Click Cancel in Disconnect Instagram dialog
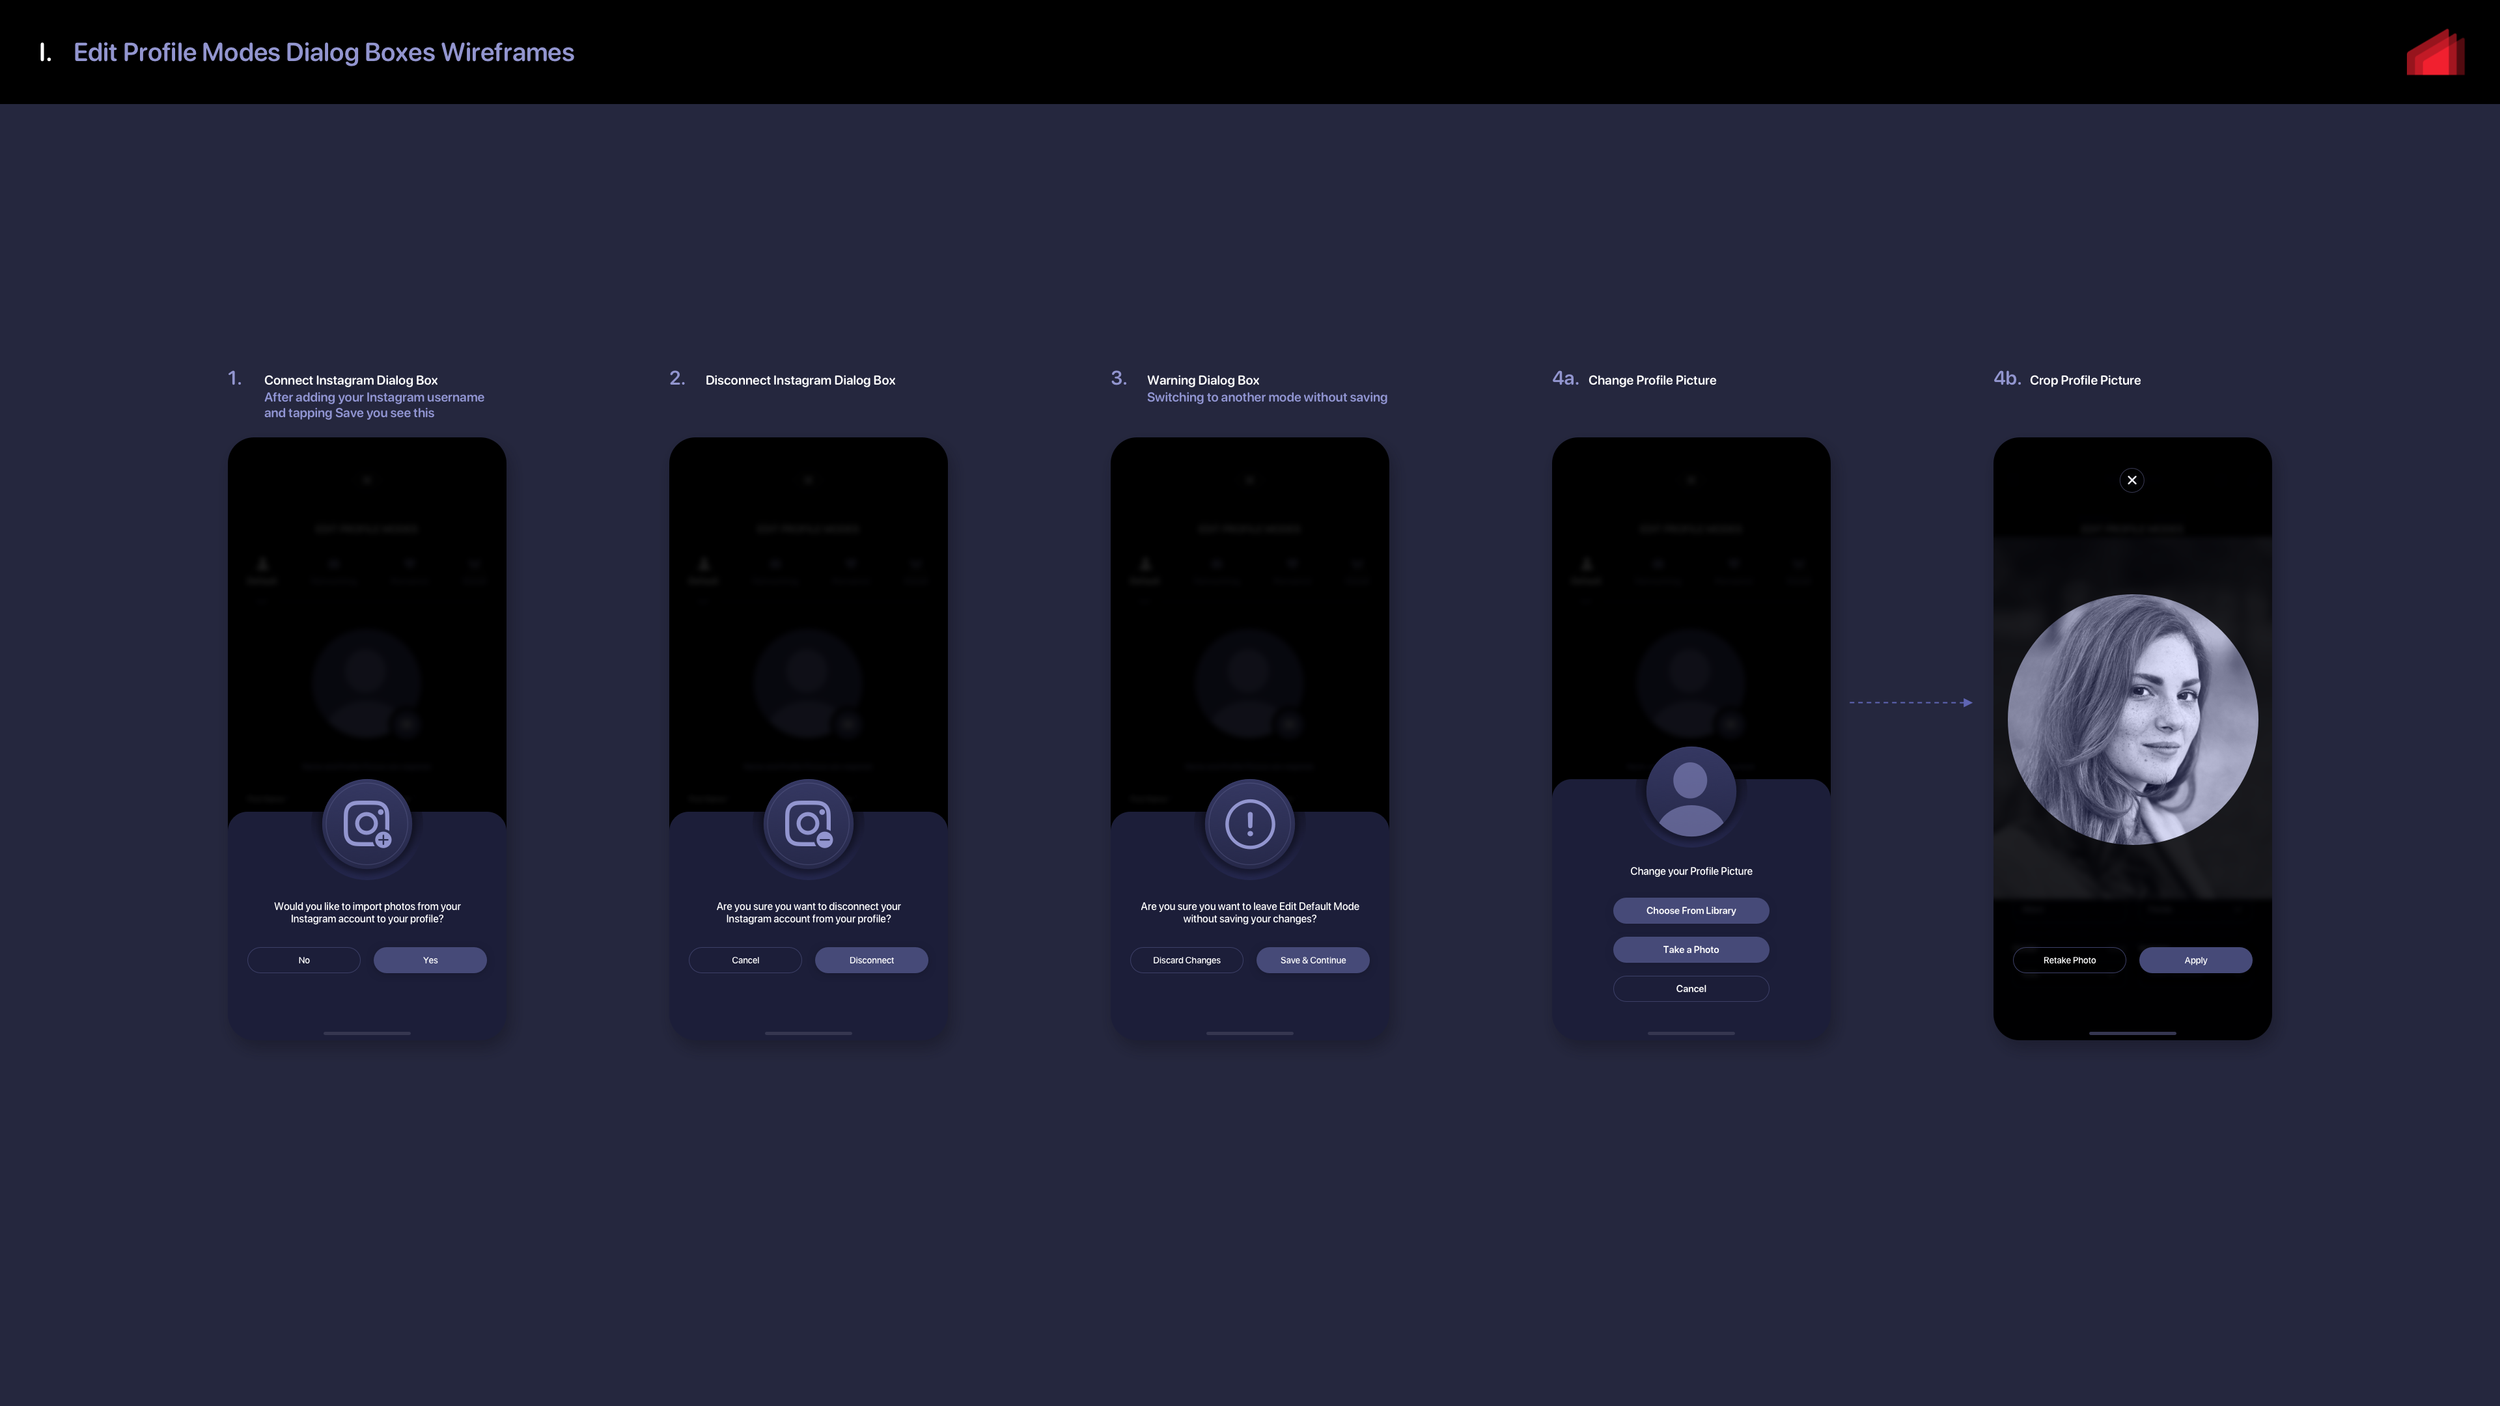Viewport: 2500px width, 1406px height. point(745,960)
